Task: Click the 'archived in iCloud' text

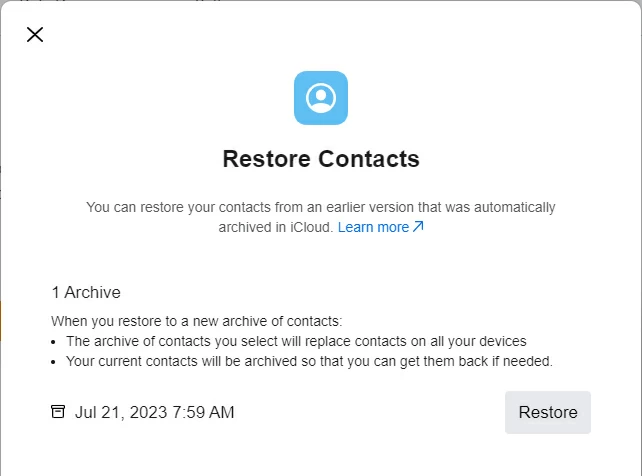Action: 275,227
